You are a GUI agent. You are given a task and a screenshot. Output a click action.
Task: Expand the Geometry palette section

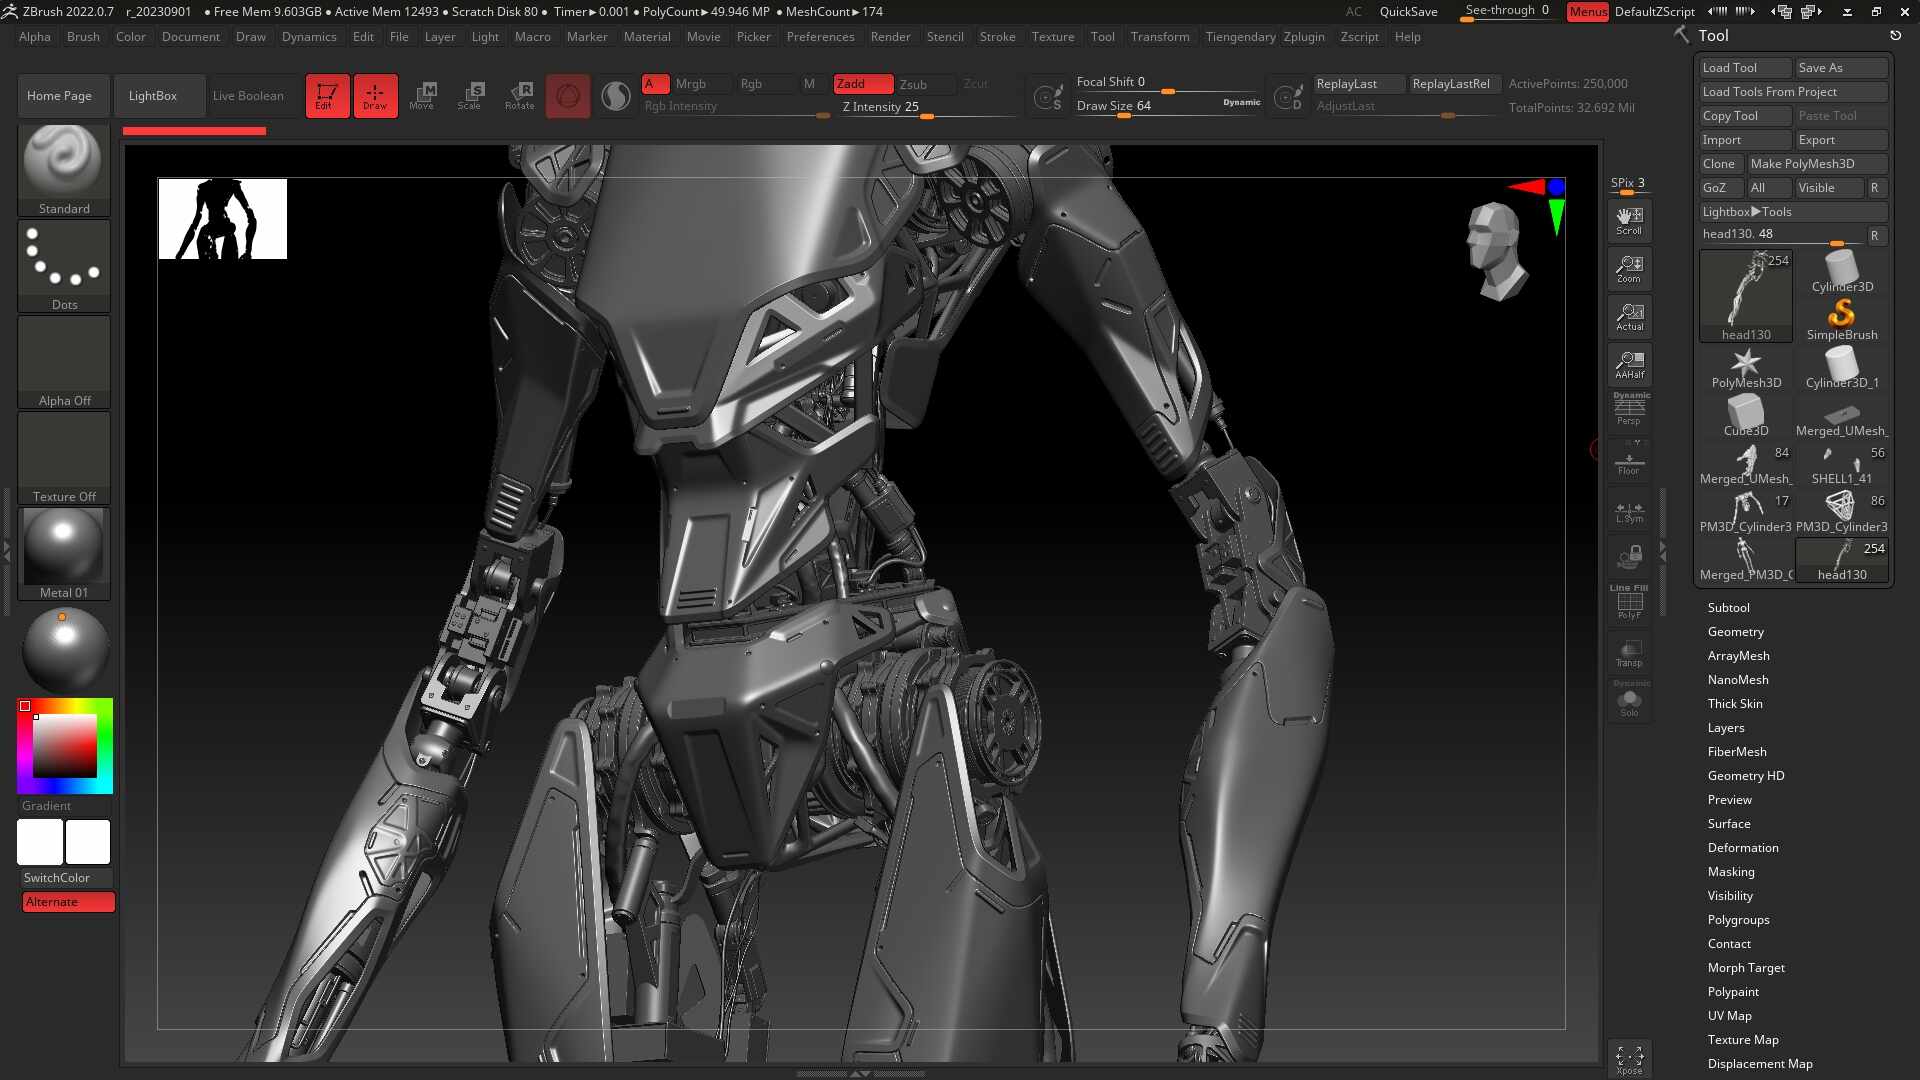click(x=1735, y=632)
